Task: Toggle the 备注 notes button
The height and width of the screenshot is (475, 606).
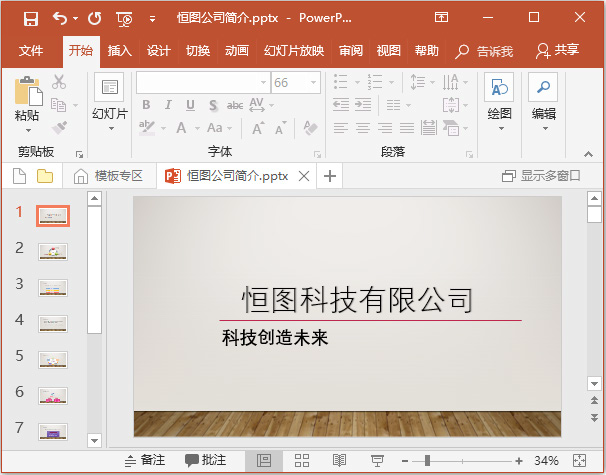Action: pyautogui.click(x=145, y=460)
